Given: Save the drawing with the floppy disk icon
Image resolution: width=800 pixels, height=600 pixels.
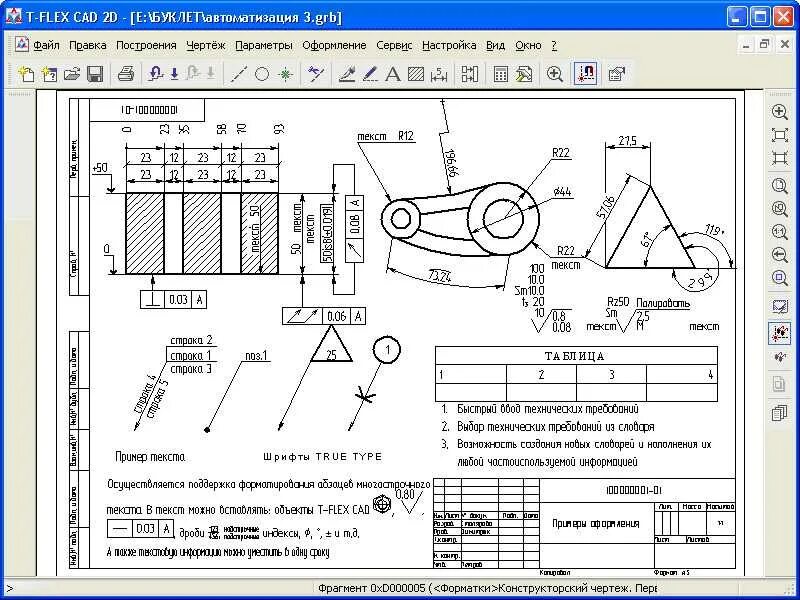Looking at the screenshot, I should point(95,74).
